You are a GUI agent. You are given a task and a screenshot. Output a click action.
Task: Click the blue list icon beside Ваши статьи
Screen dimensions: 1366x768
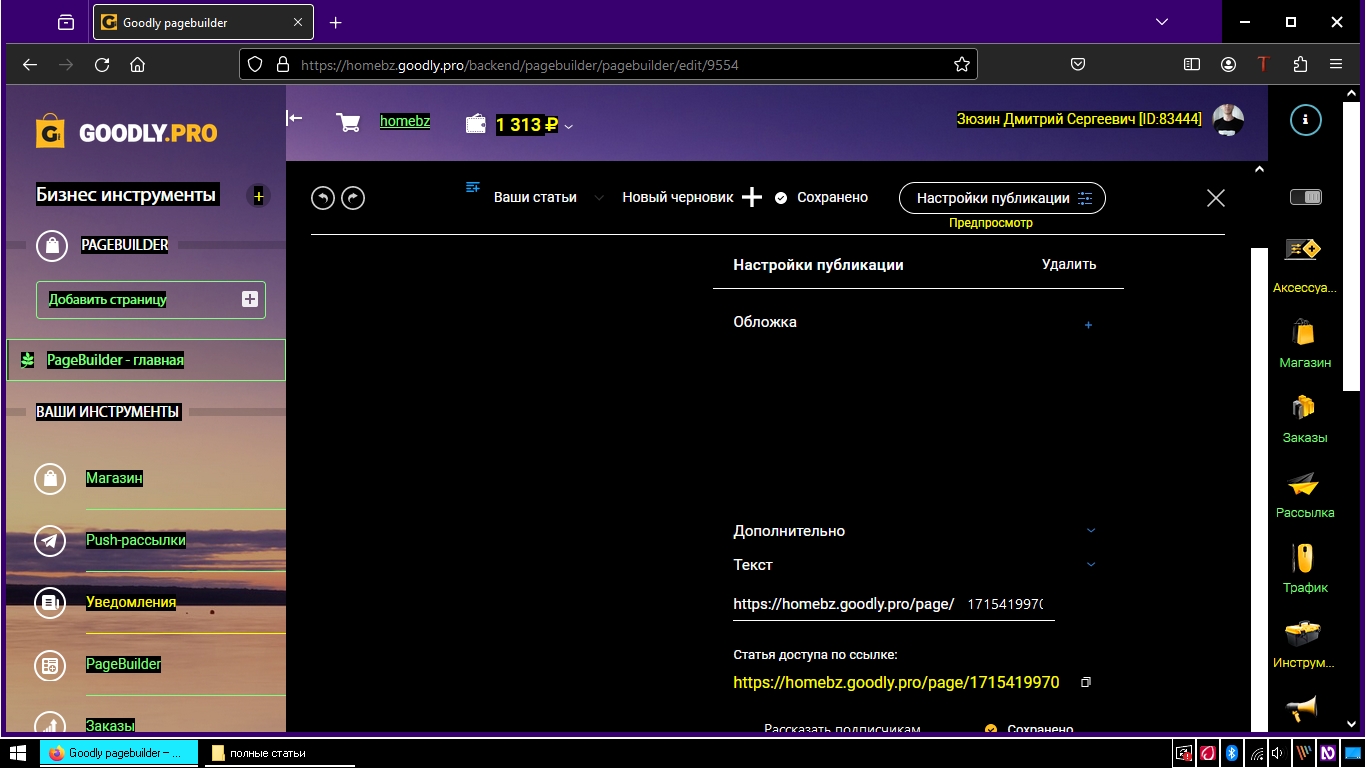click(473, 187)
